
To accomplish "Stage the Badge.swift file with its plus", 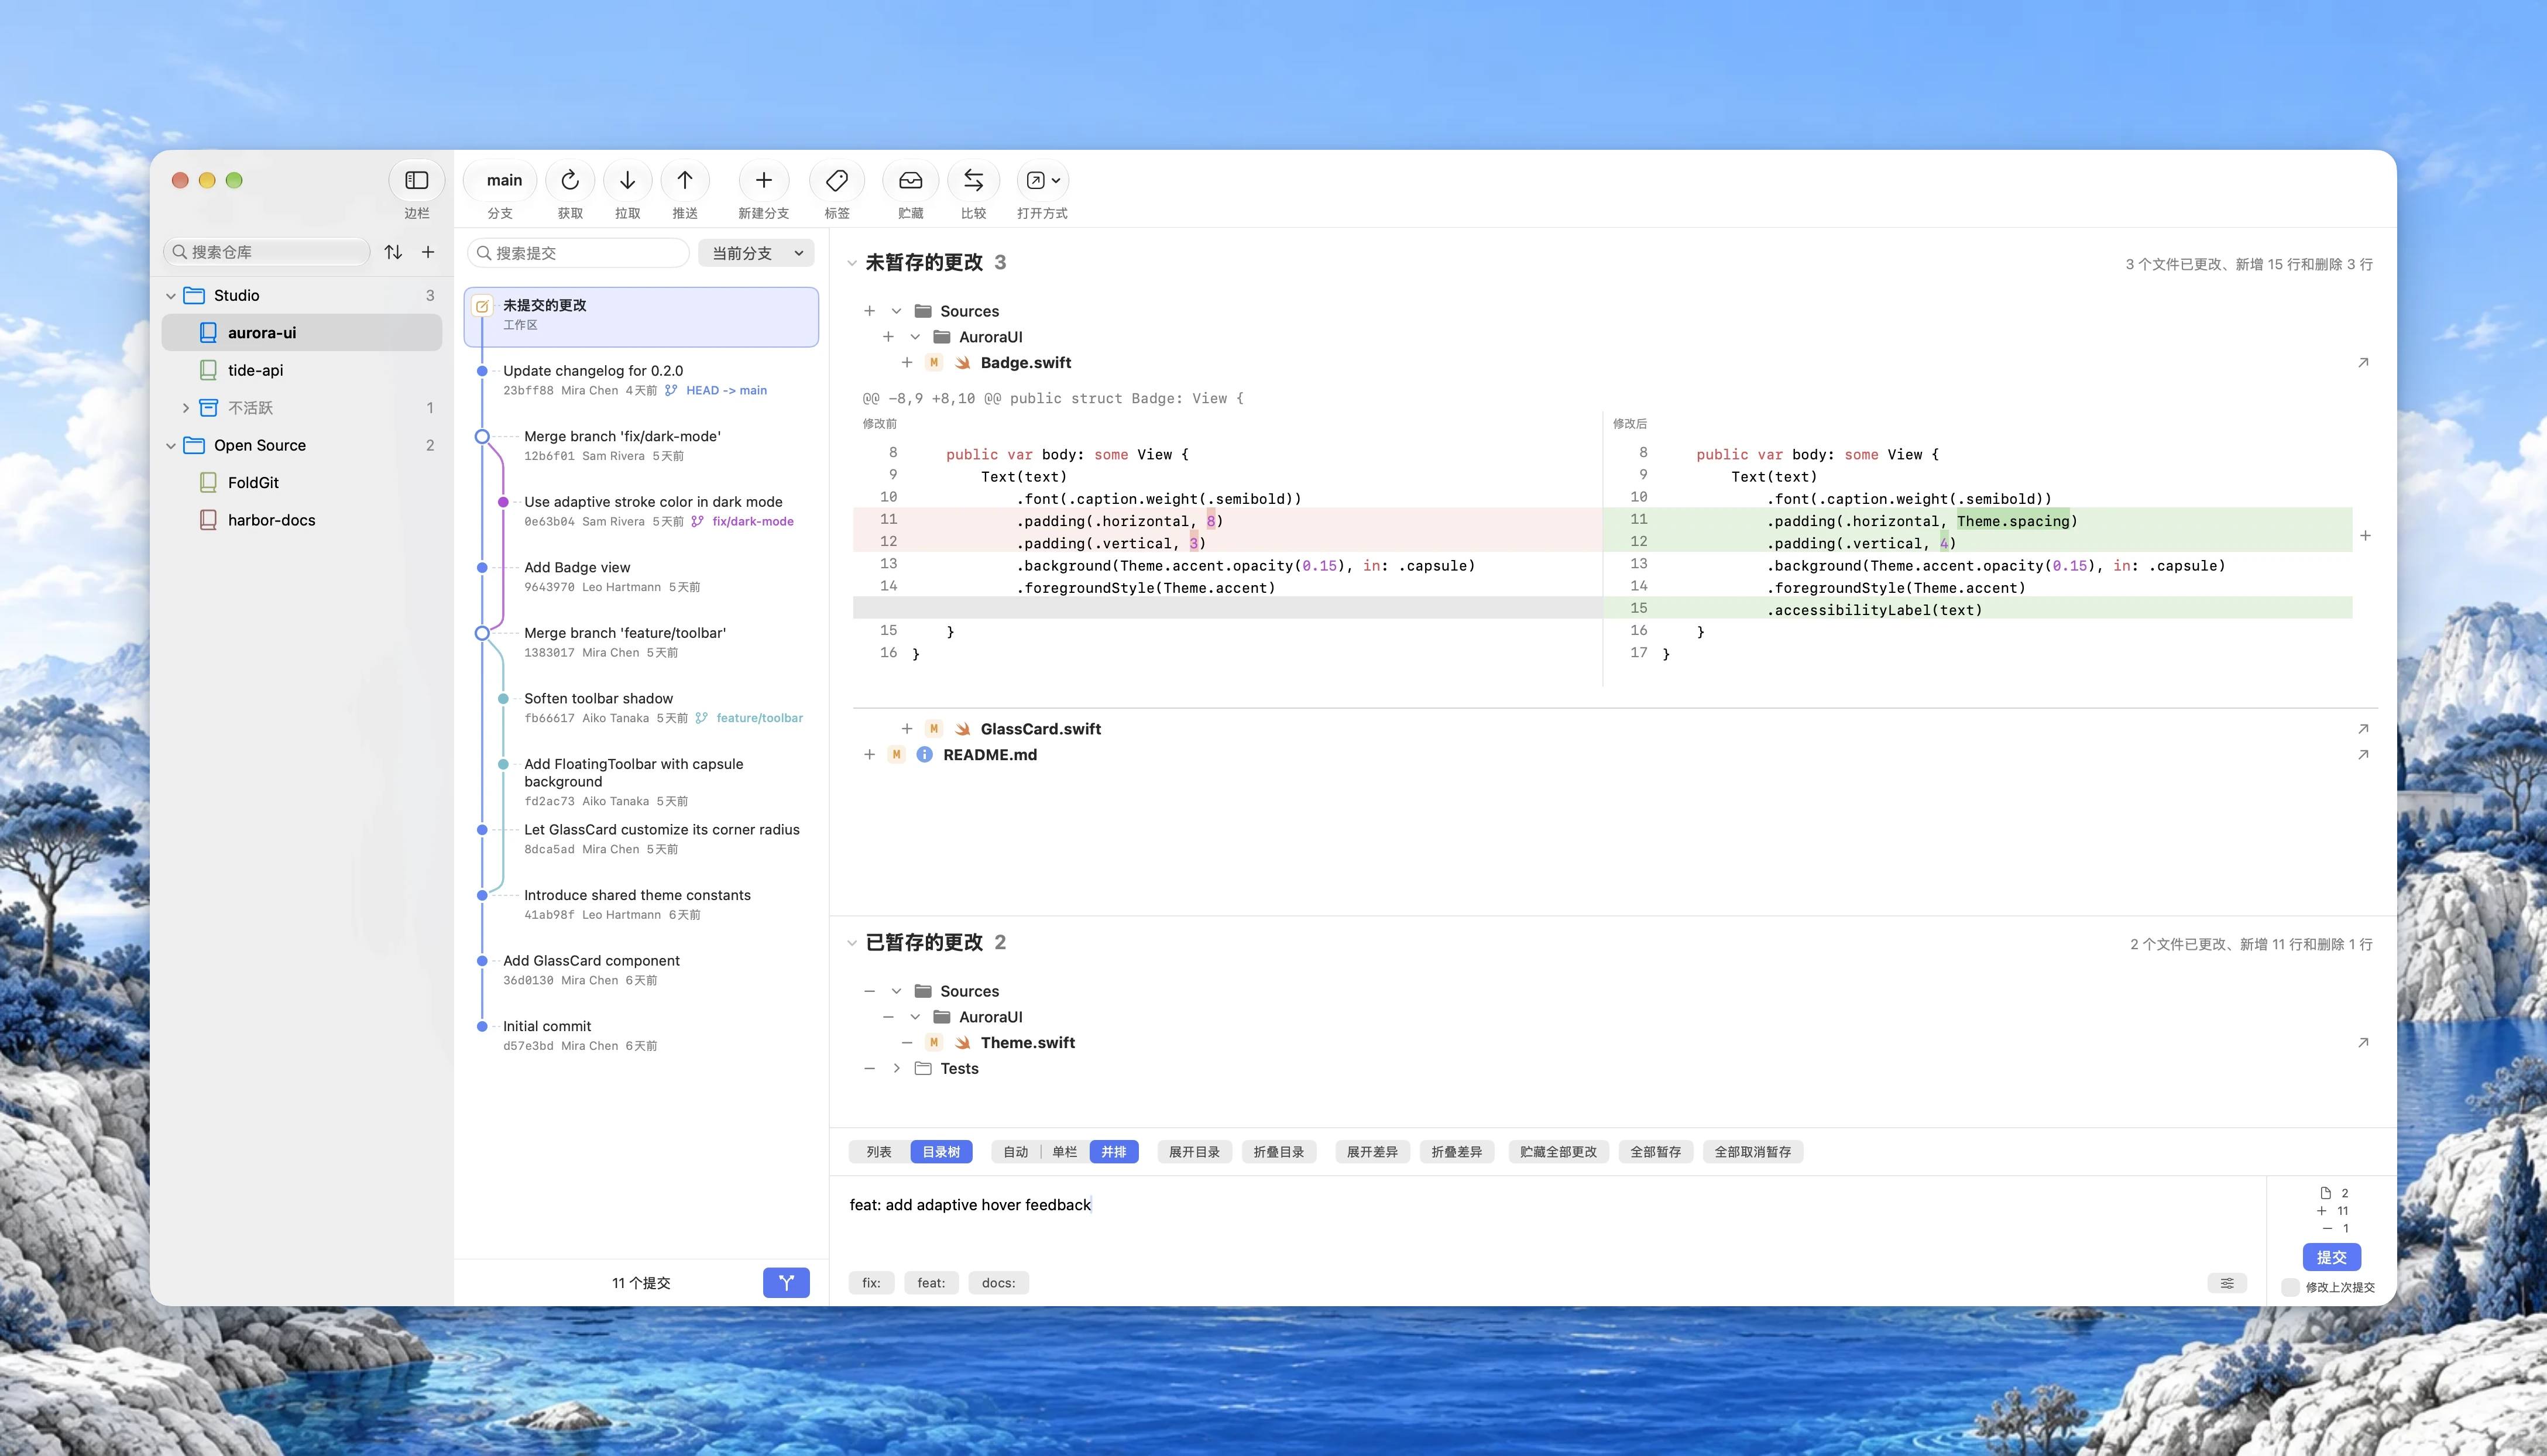I will pyautogui.click(x=906, y=362).
